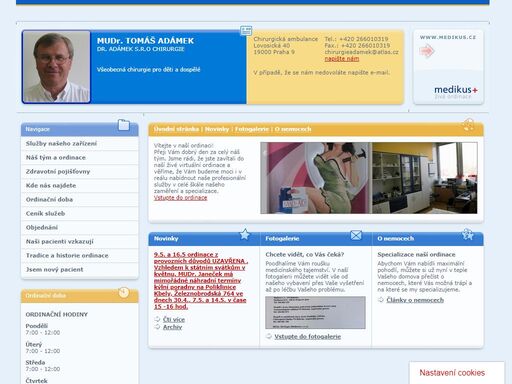Click the medikus+ logo
The height and width of the screenshot is (384, 512).
[x=455, y=91]
